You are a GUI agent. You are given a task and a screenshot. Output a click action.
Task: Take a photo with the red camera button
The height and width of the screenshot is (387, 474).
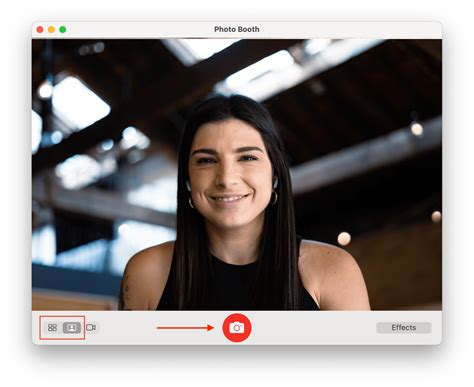coord(237,328)
